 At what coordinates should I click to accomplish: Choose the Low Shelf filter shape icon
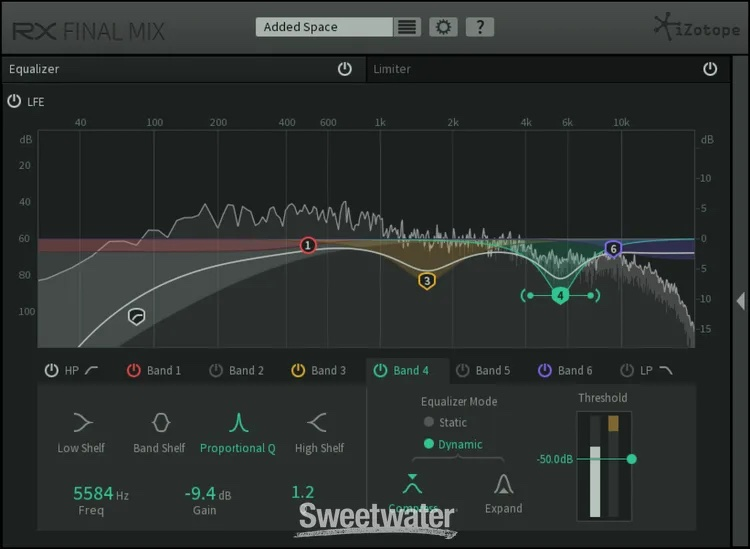(x=83, y=422)
